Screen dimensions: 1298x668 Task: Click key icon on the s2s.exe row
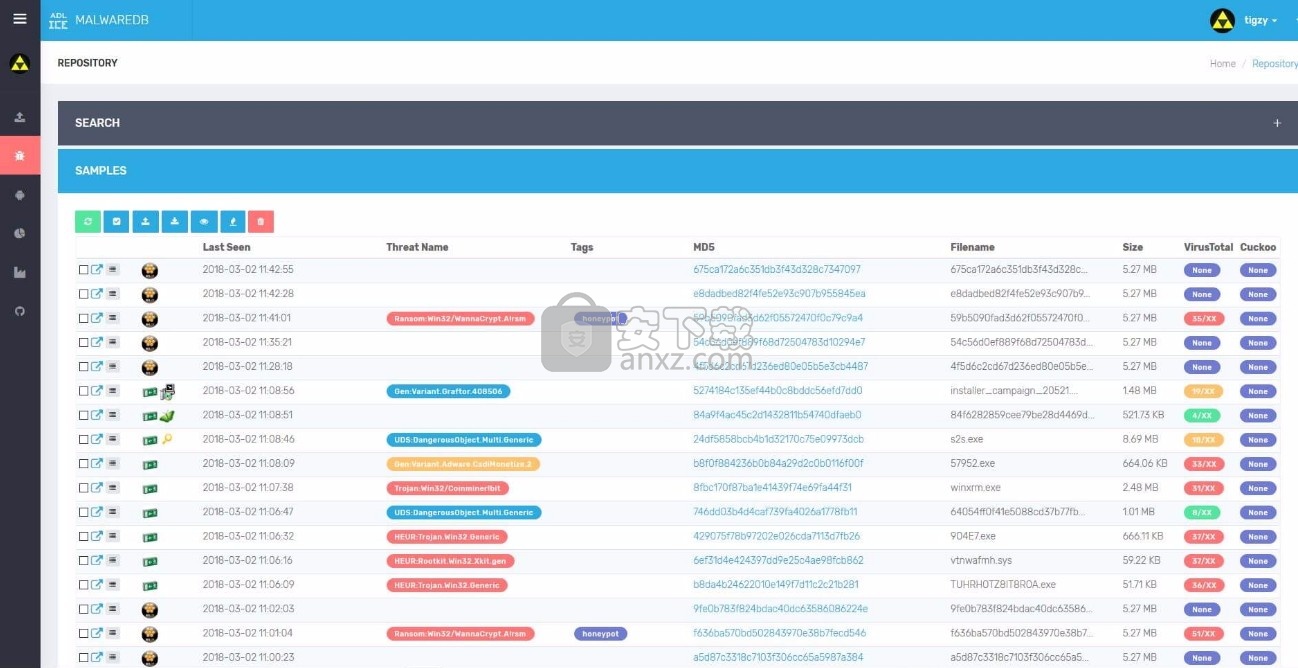(x=167, y=440)
